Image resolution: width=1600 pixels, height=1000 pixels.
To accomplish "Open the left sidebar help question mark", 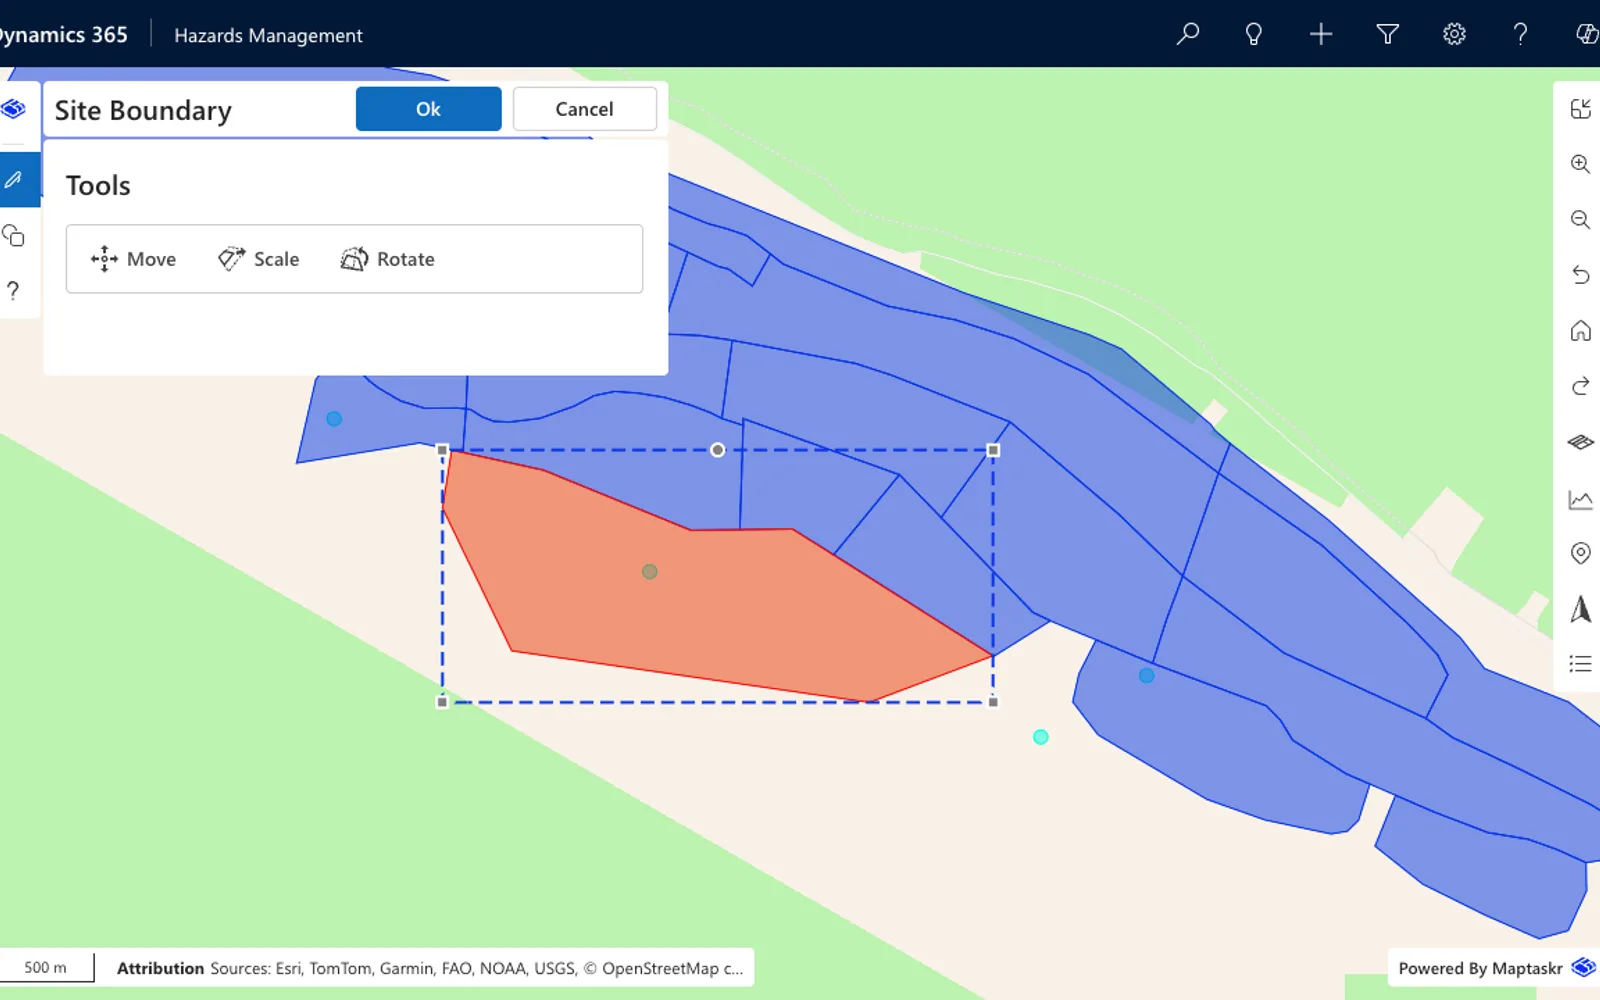I will coord(13,290).
